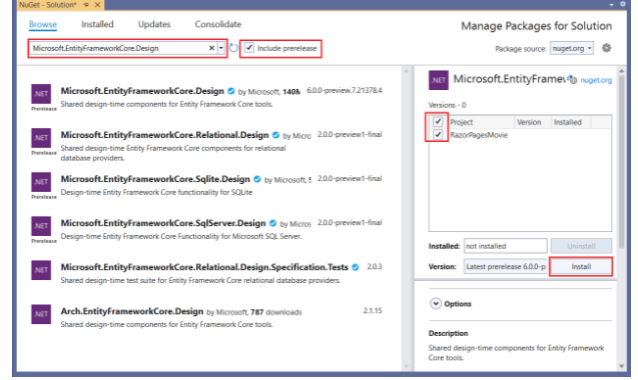Image resolution: width=638 pixels, height=380 pixels.
Task: Switch to the Consolidate tab
Action: click(218, 24)
